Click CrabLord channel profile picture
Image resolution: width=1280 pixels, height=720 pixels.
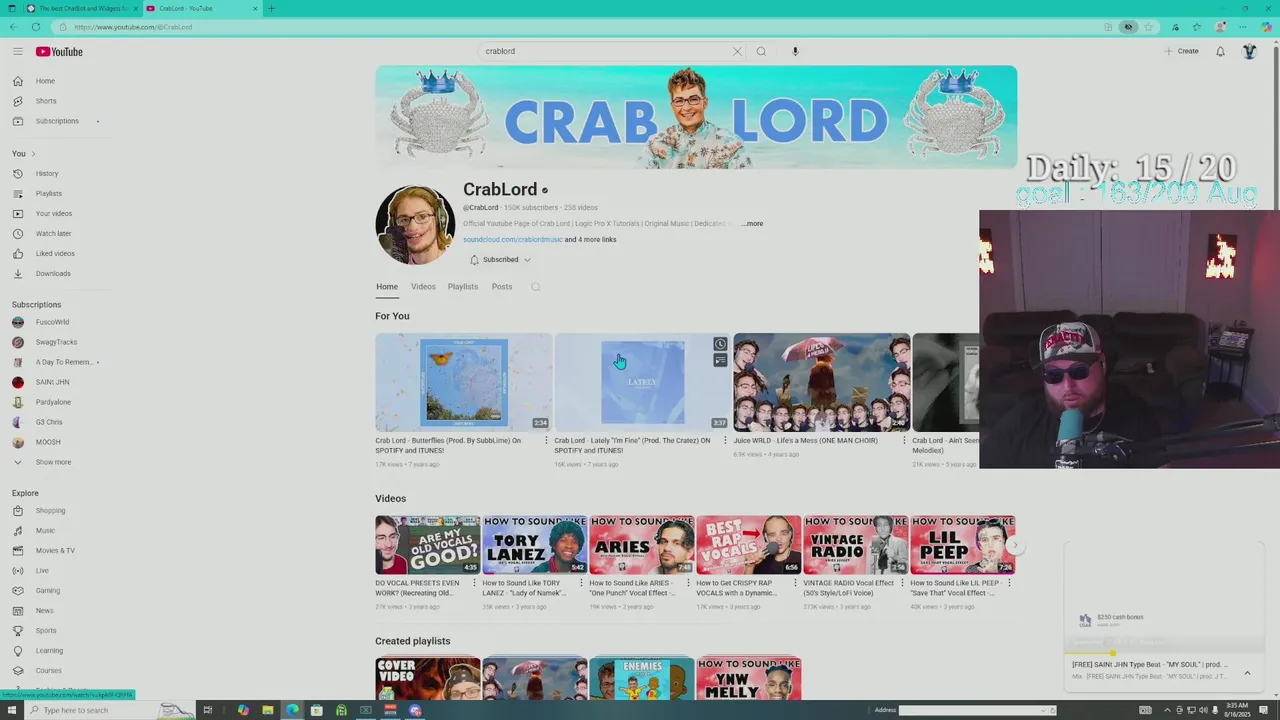coord(415,225)
